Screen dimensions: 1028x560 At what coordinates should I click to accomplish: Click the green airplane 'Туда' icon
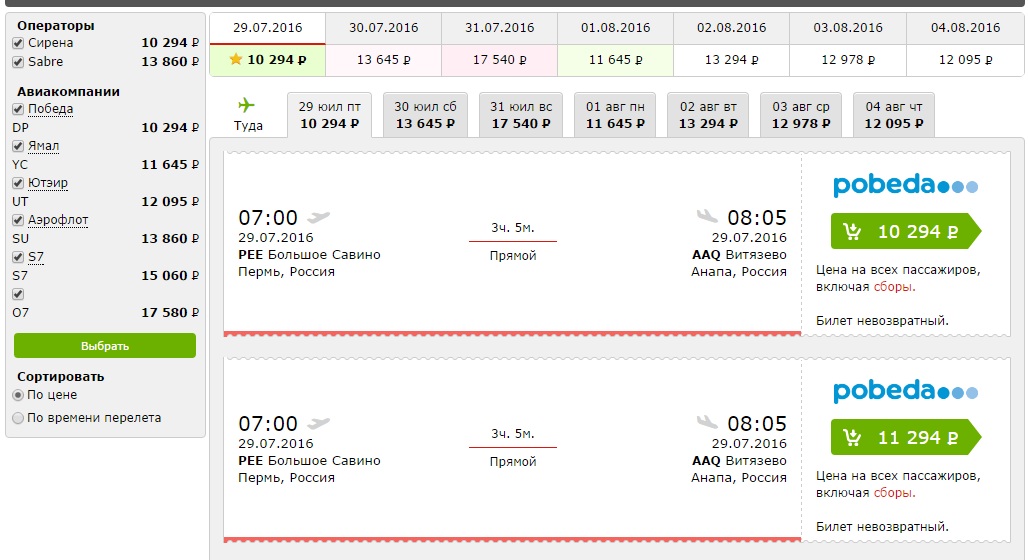(247, 105)
